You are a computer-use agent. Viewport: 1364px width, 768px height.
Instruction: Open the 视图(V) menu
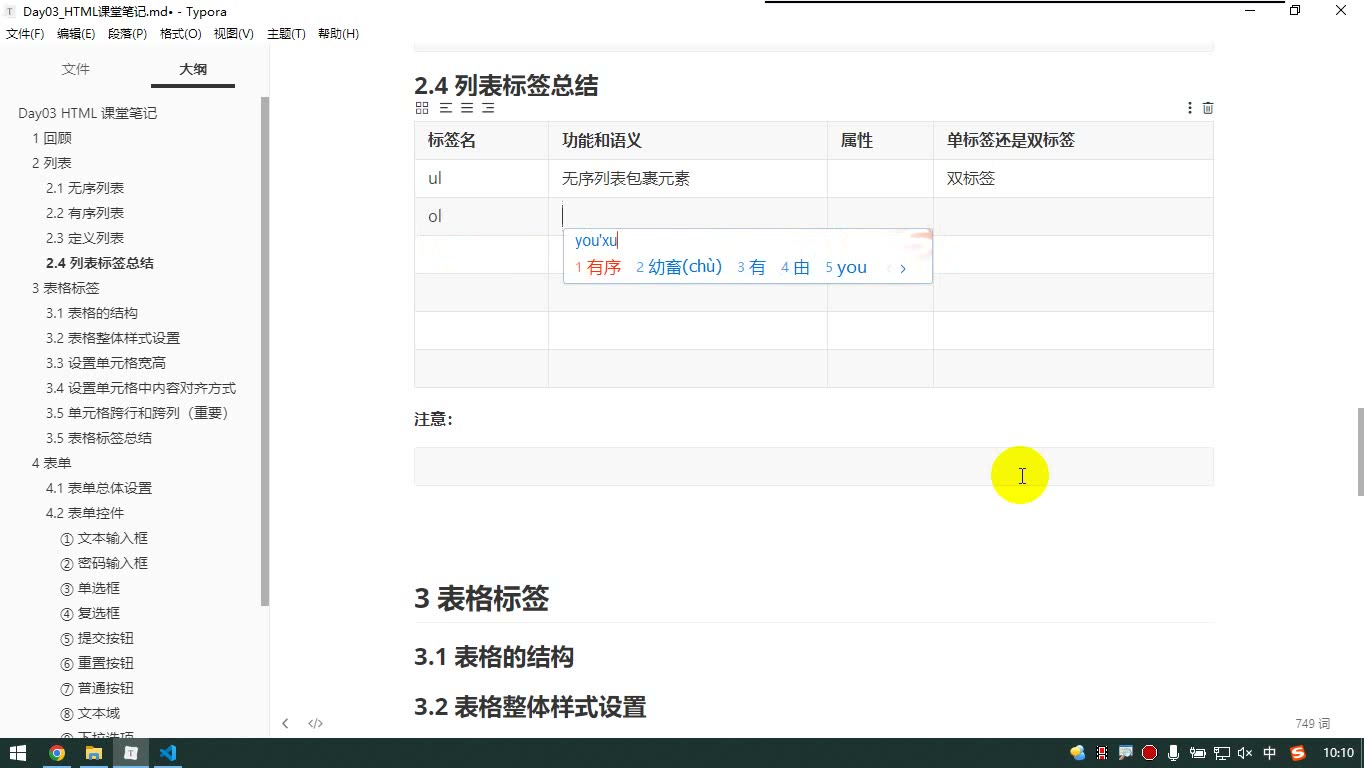coord(234,34)
